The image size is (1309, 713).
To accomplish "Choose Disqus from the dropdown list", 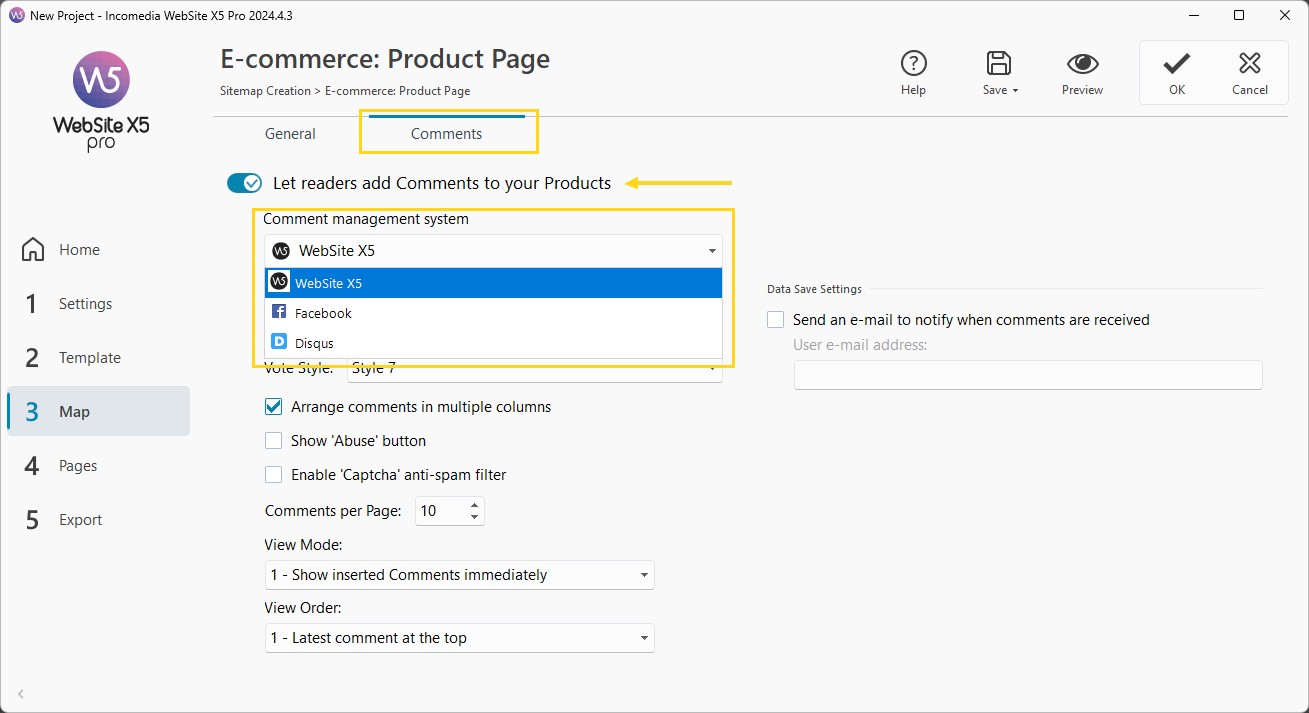I will click(x=493, y=343).
